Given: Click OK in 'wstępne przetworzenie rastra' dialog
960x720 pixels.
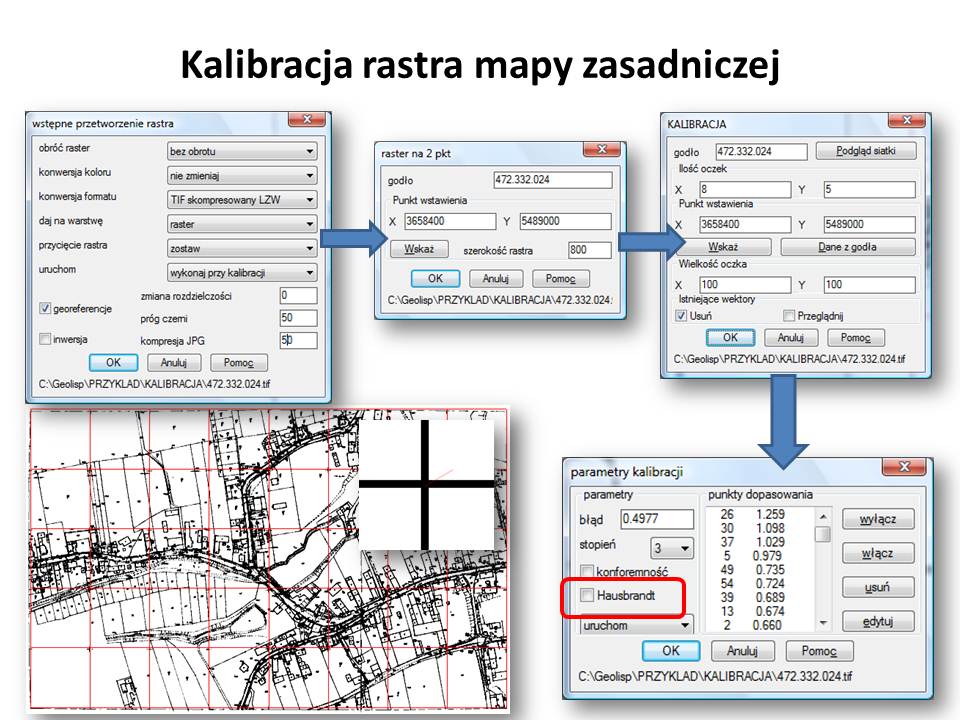Looking at the screenshot, I should coord(113,362).
